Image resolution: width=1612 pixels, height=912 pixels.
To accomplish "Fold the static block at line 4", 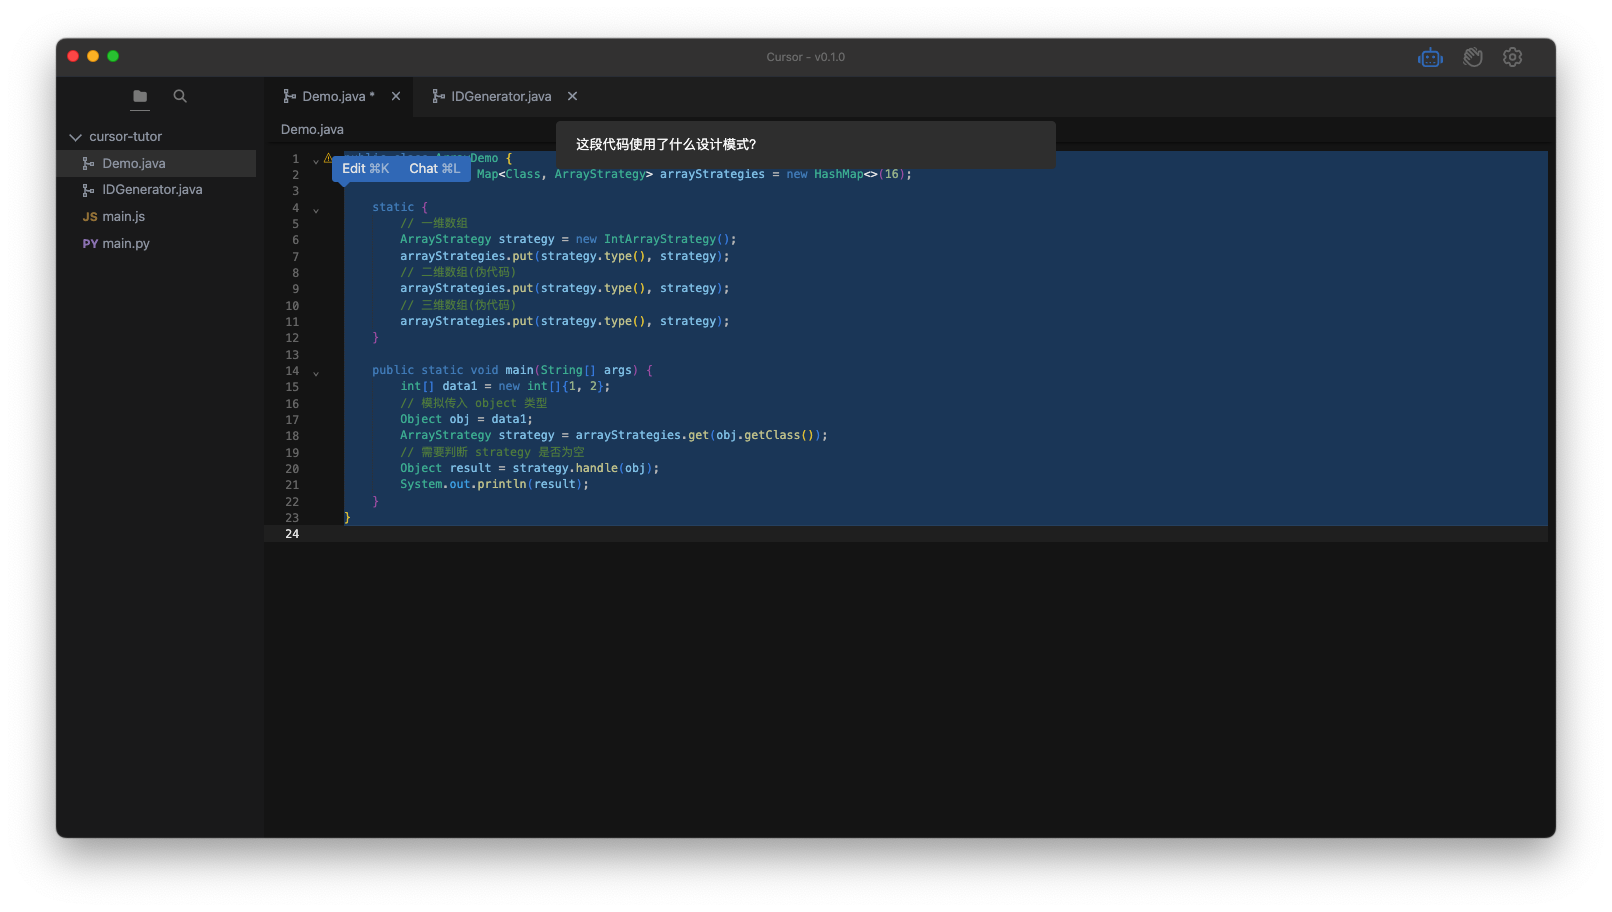I will click(x=316, y=211).
